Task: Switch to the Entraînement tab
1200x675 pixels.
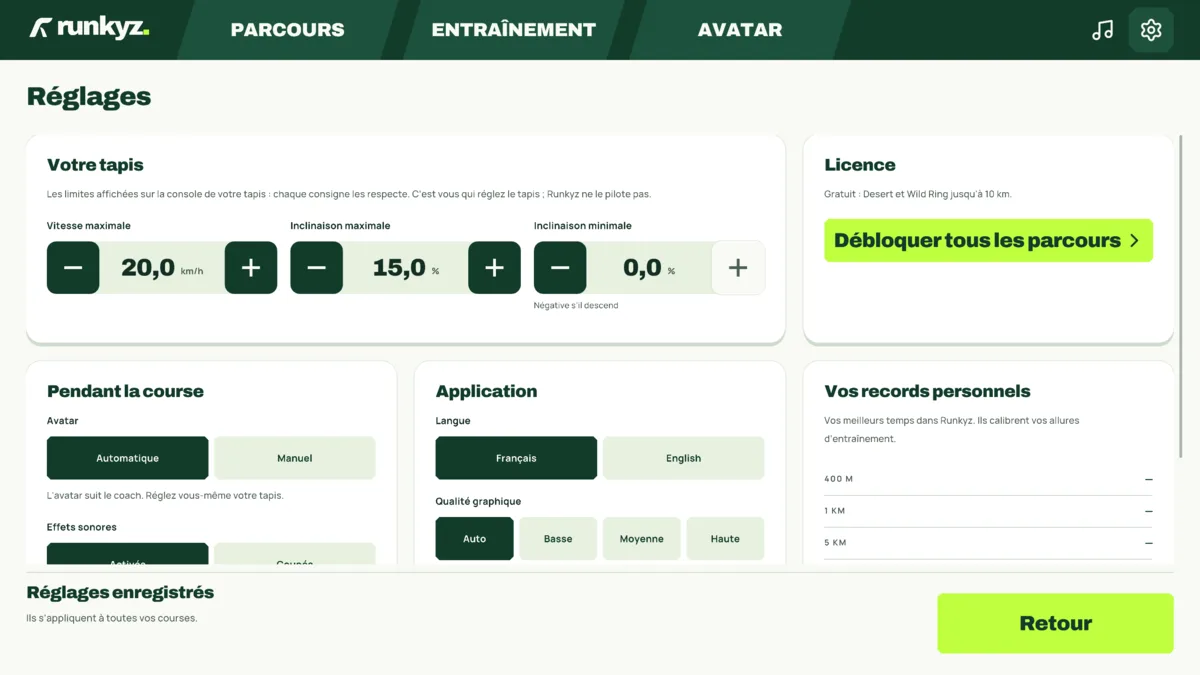Action: (513, 30)
